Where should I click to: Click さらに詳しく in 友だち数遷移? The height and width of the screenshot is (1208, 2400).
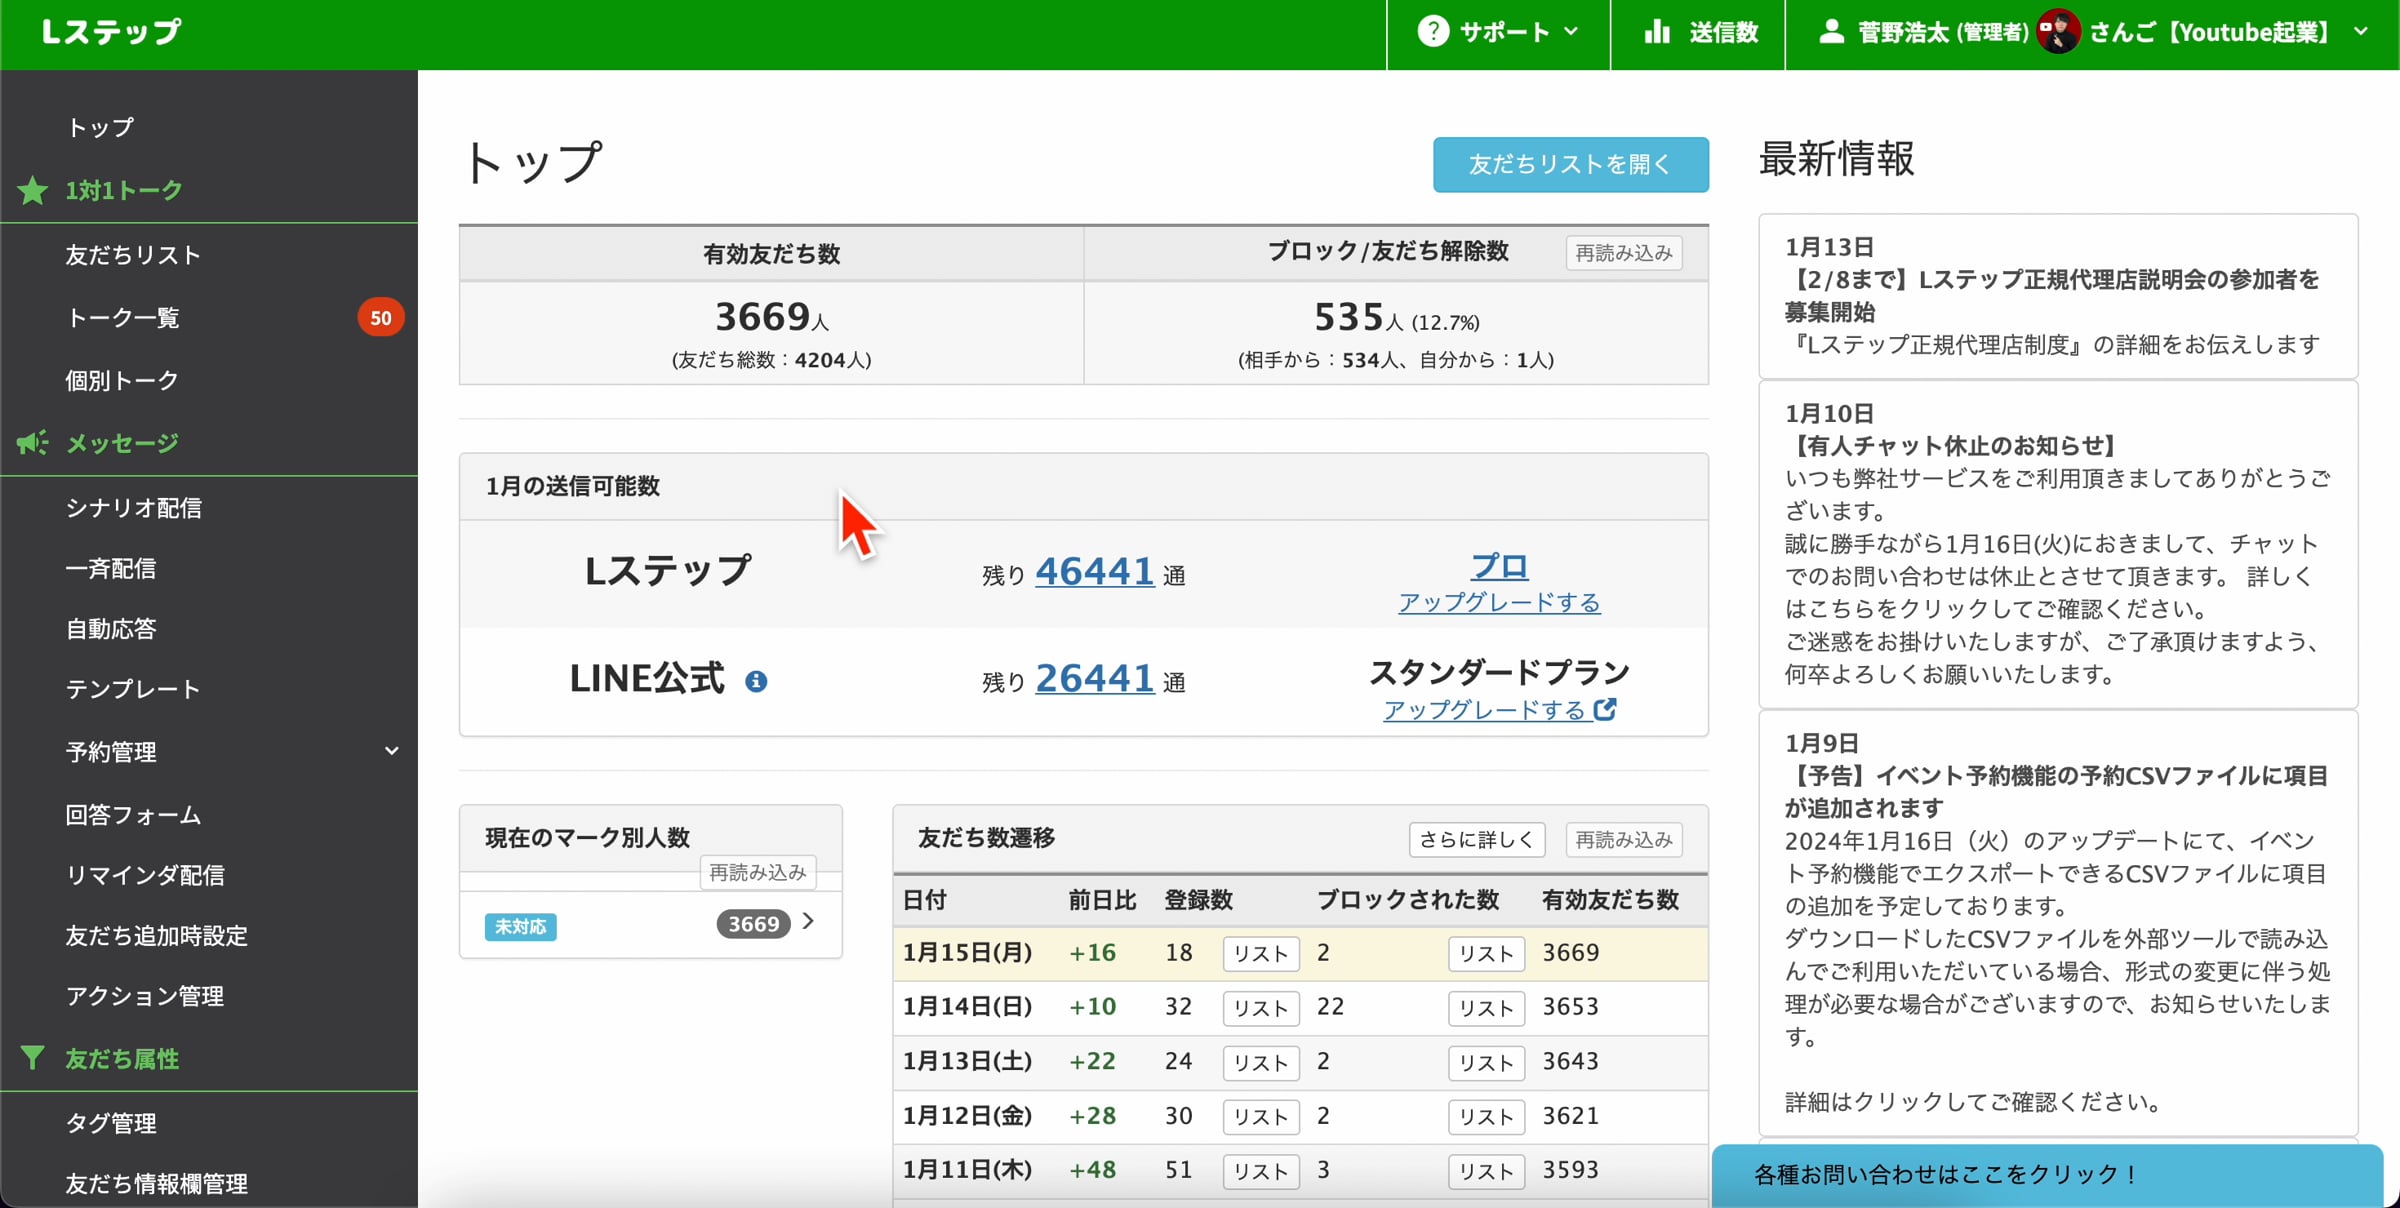click(1477, 840)
